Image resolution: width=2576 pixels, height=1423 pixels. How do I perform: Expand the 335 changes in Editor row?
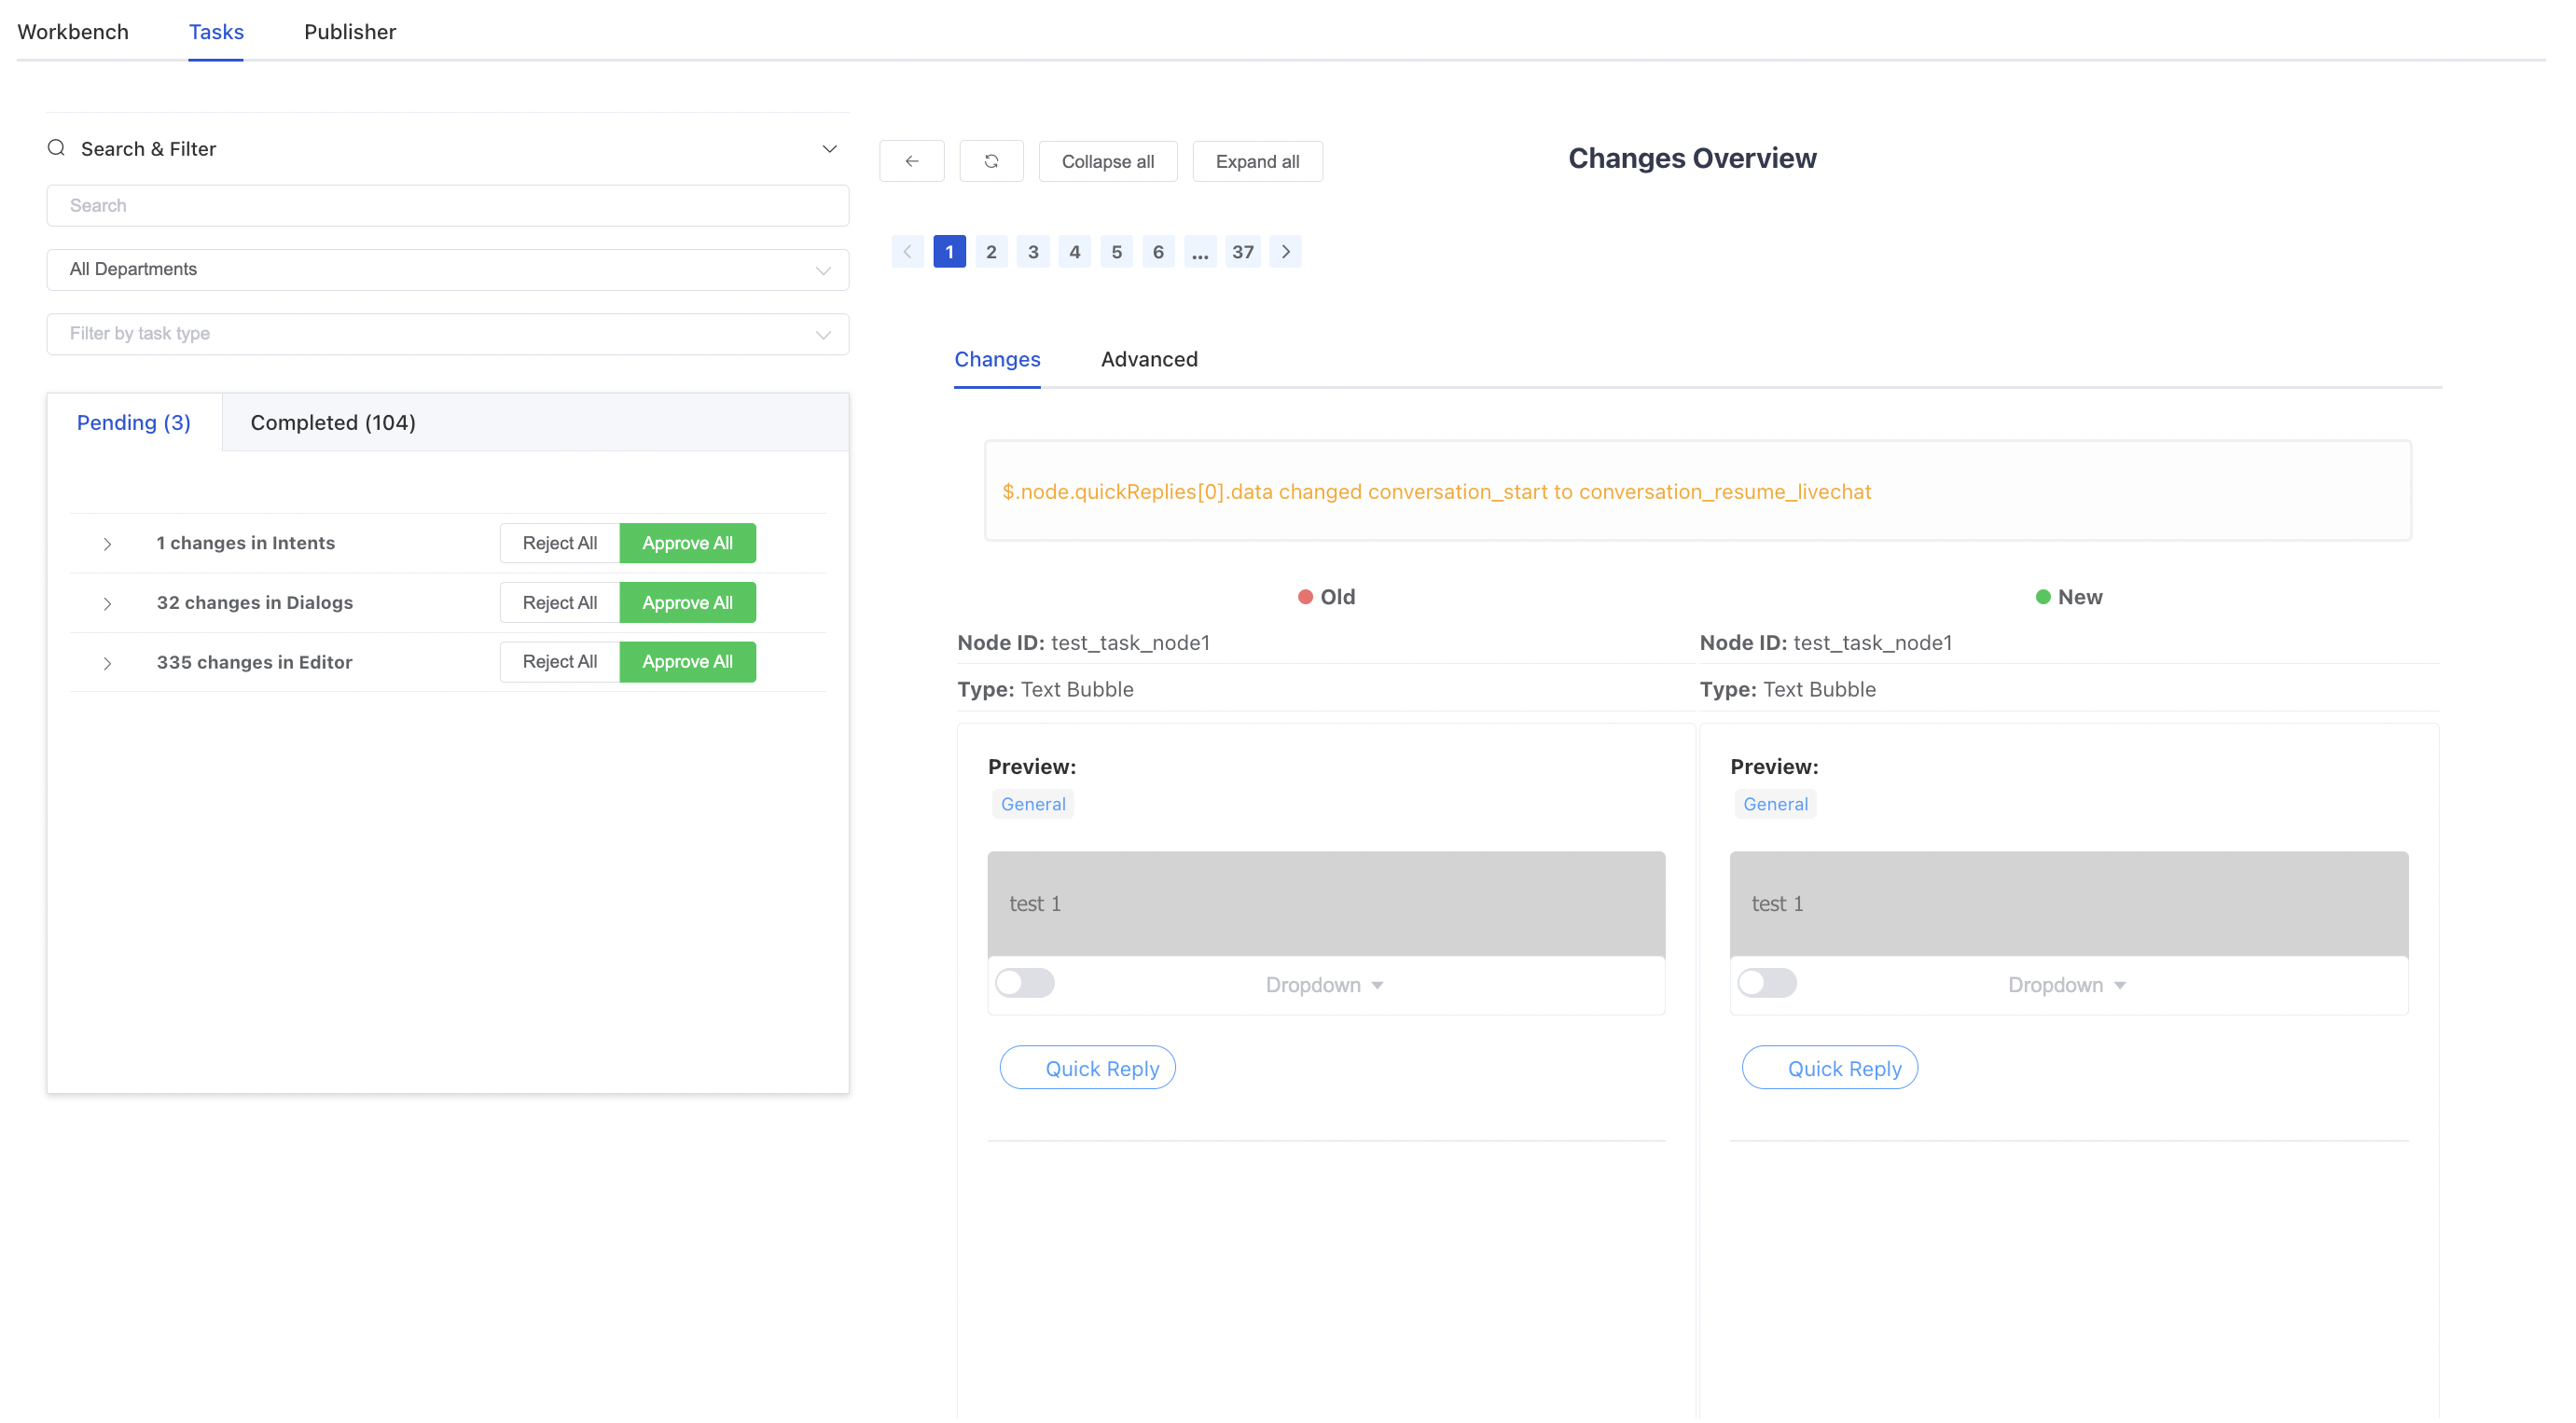pyautogui.click(x=107, y=663)
